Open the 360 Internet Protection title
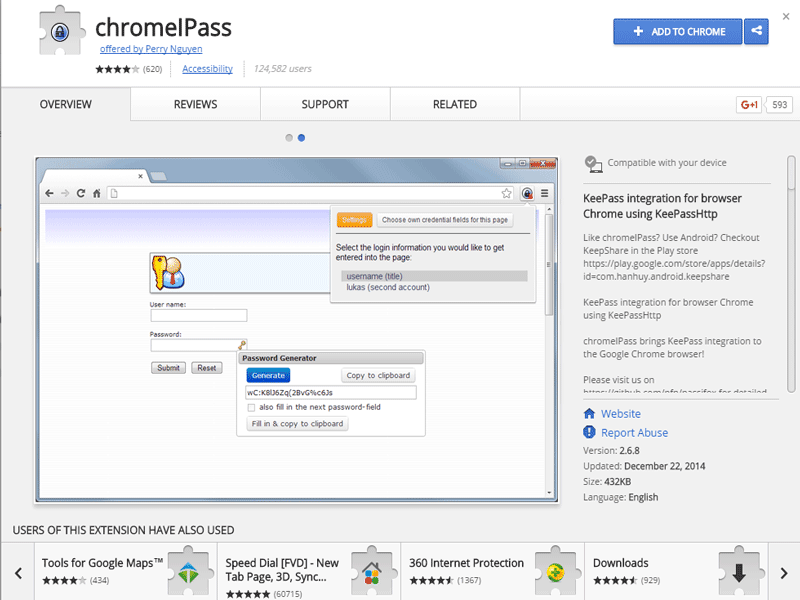The height and width of the screenshot is (600, 800). (466, 563)
